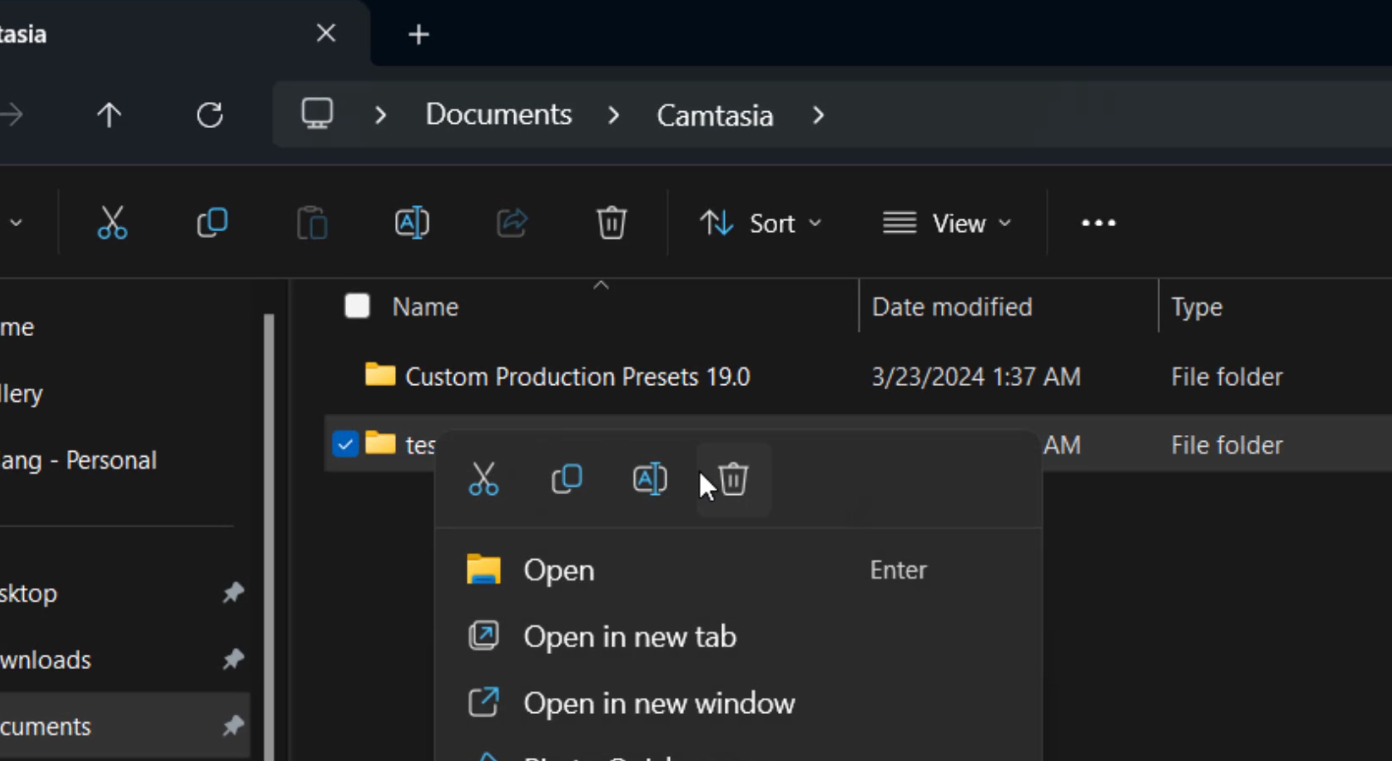Screen dimensions: 1392x761
Task: Choose Open in the context menu
Action: [x=738, y=570]
